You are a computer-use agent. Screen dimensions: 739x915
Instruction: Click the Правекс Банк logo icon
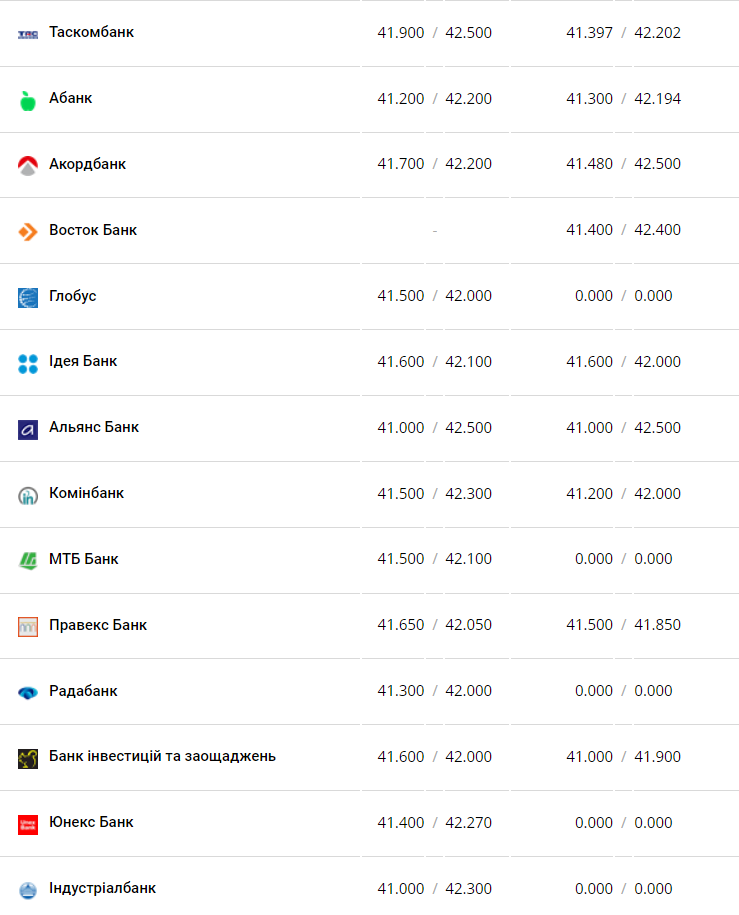pyautogui.click(x=28, y=627)
